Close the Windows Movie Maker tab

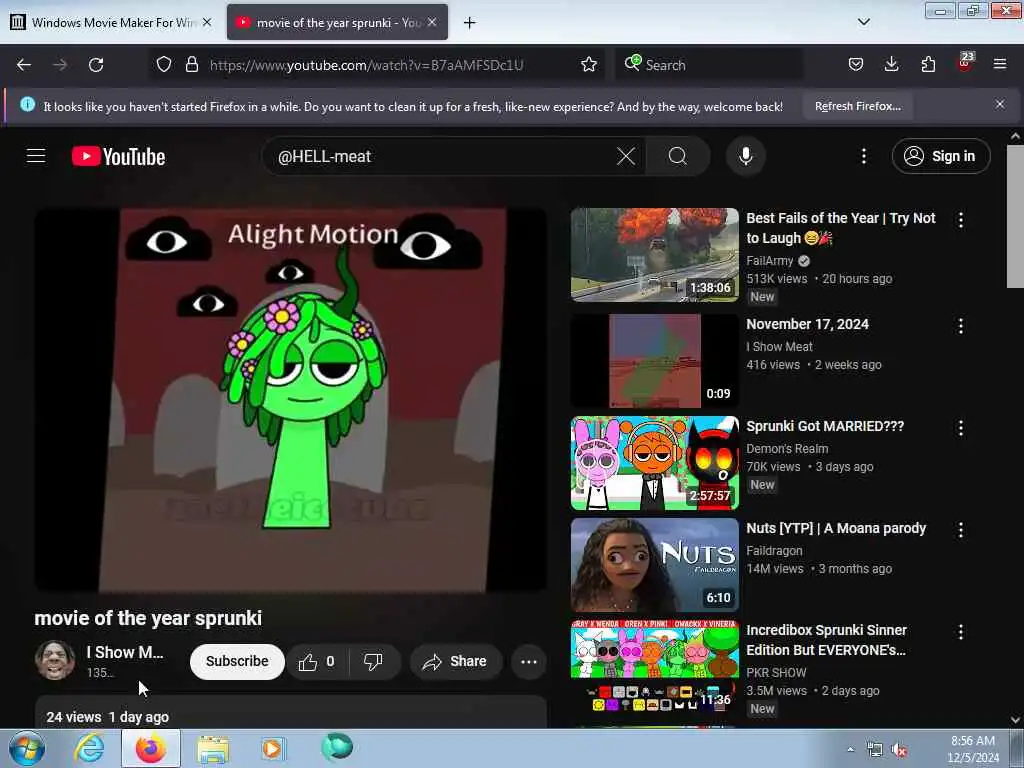(x=207, y=22)
